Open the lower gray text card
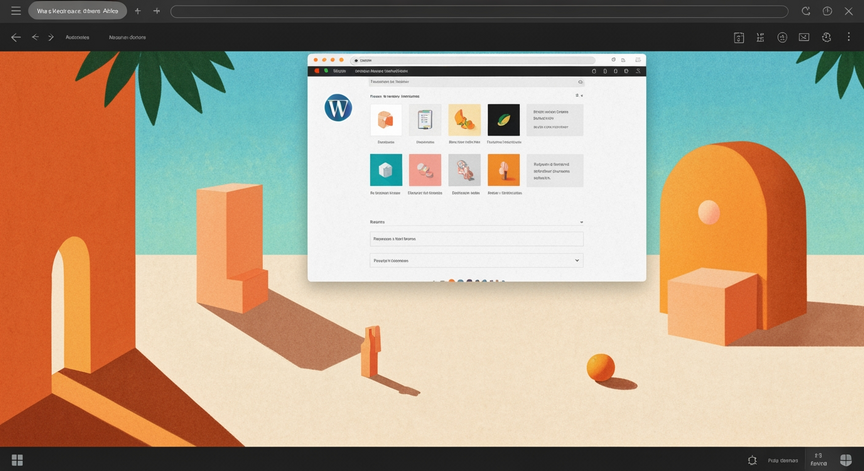This screenshot has height=471, width=864. click(555, 171)
